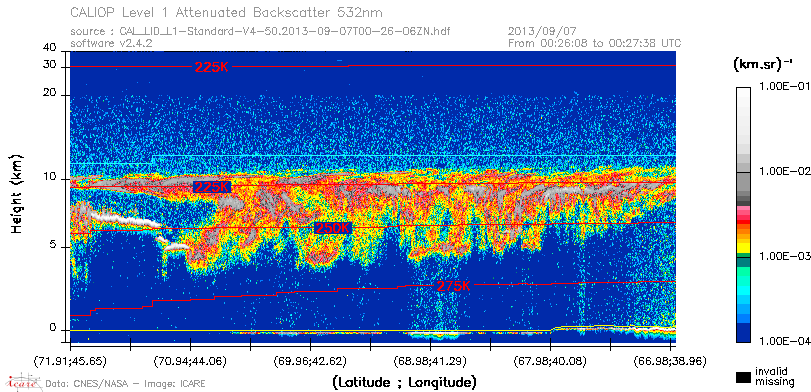The height and width of the screenshot is (392, 811).
Task: Click the '225K' label near 10 km
Action: click(x=211, y=187)
